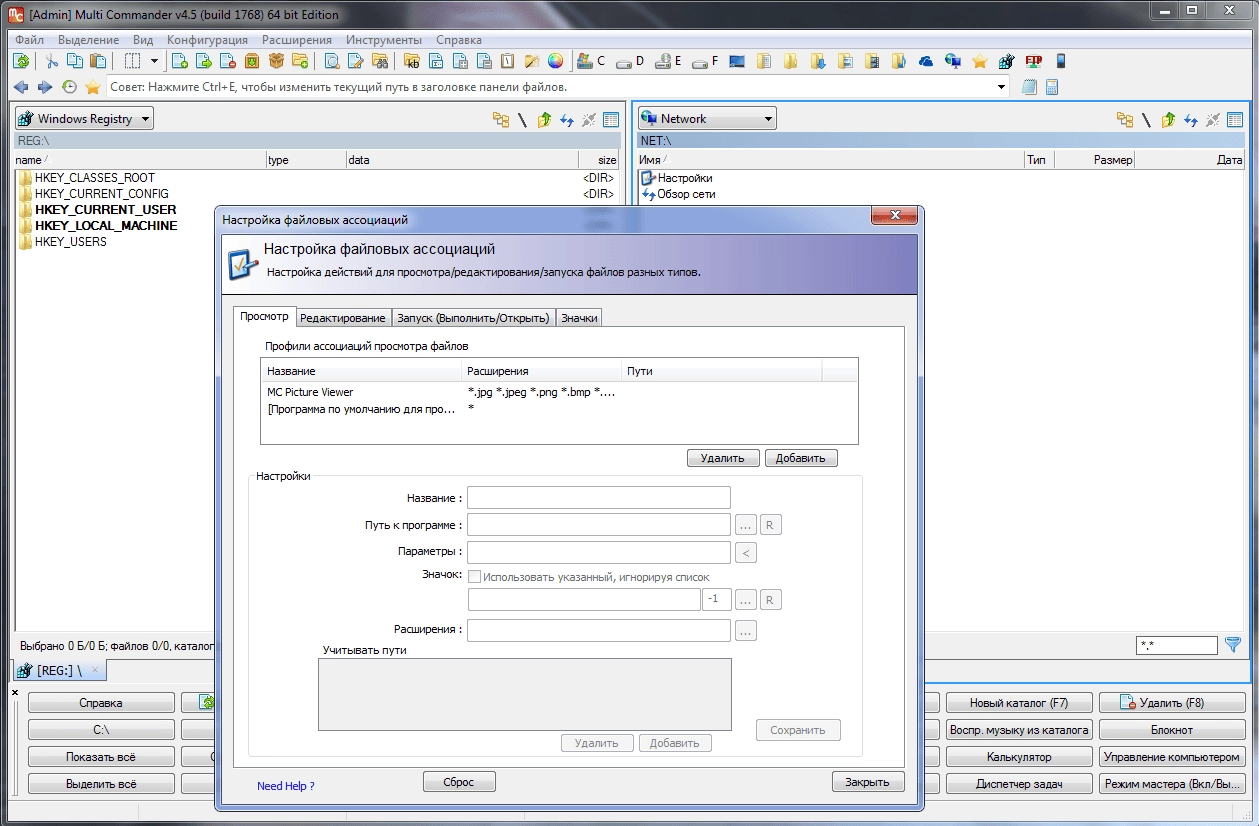This screenshot has height=826, width=1259.
Task: Select the MC Picture Viewer profile row
Action: tap(559, 392)
